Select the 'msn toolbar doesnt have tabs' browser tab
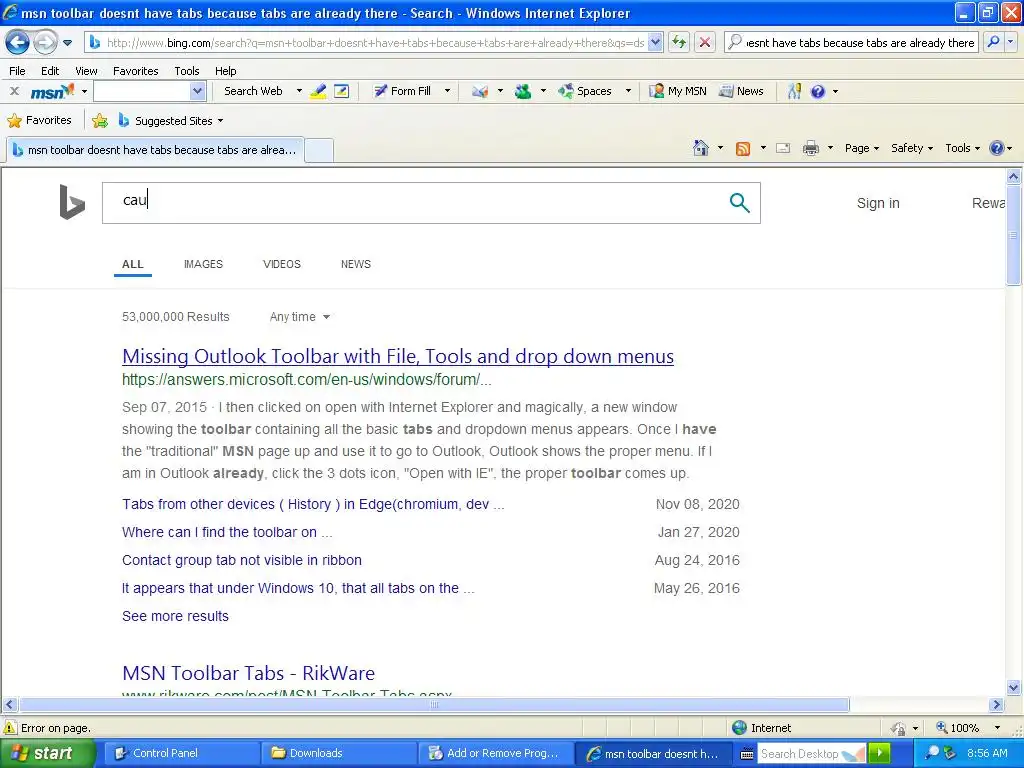Screen dimensions: 1024x768 point(155,150)
